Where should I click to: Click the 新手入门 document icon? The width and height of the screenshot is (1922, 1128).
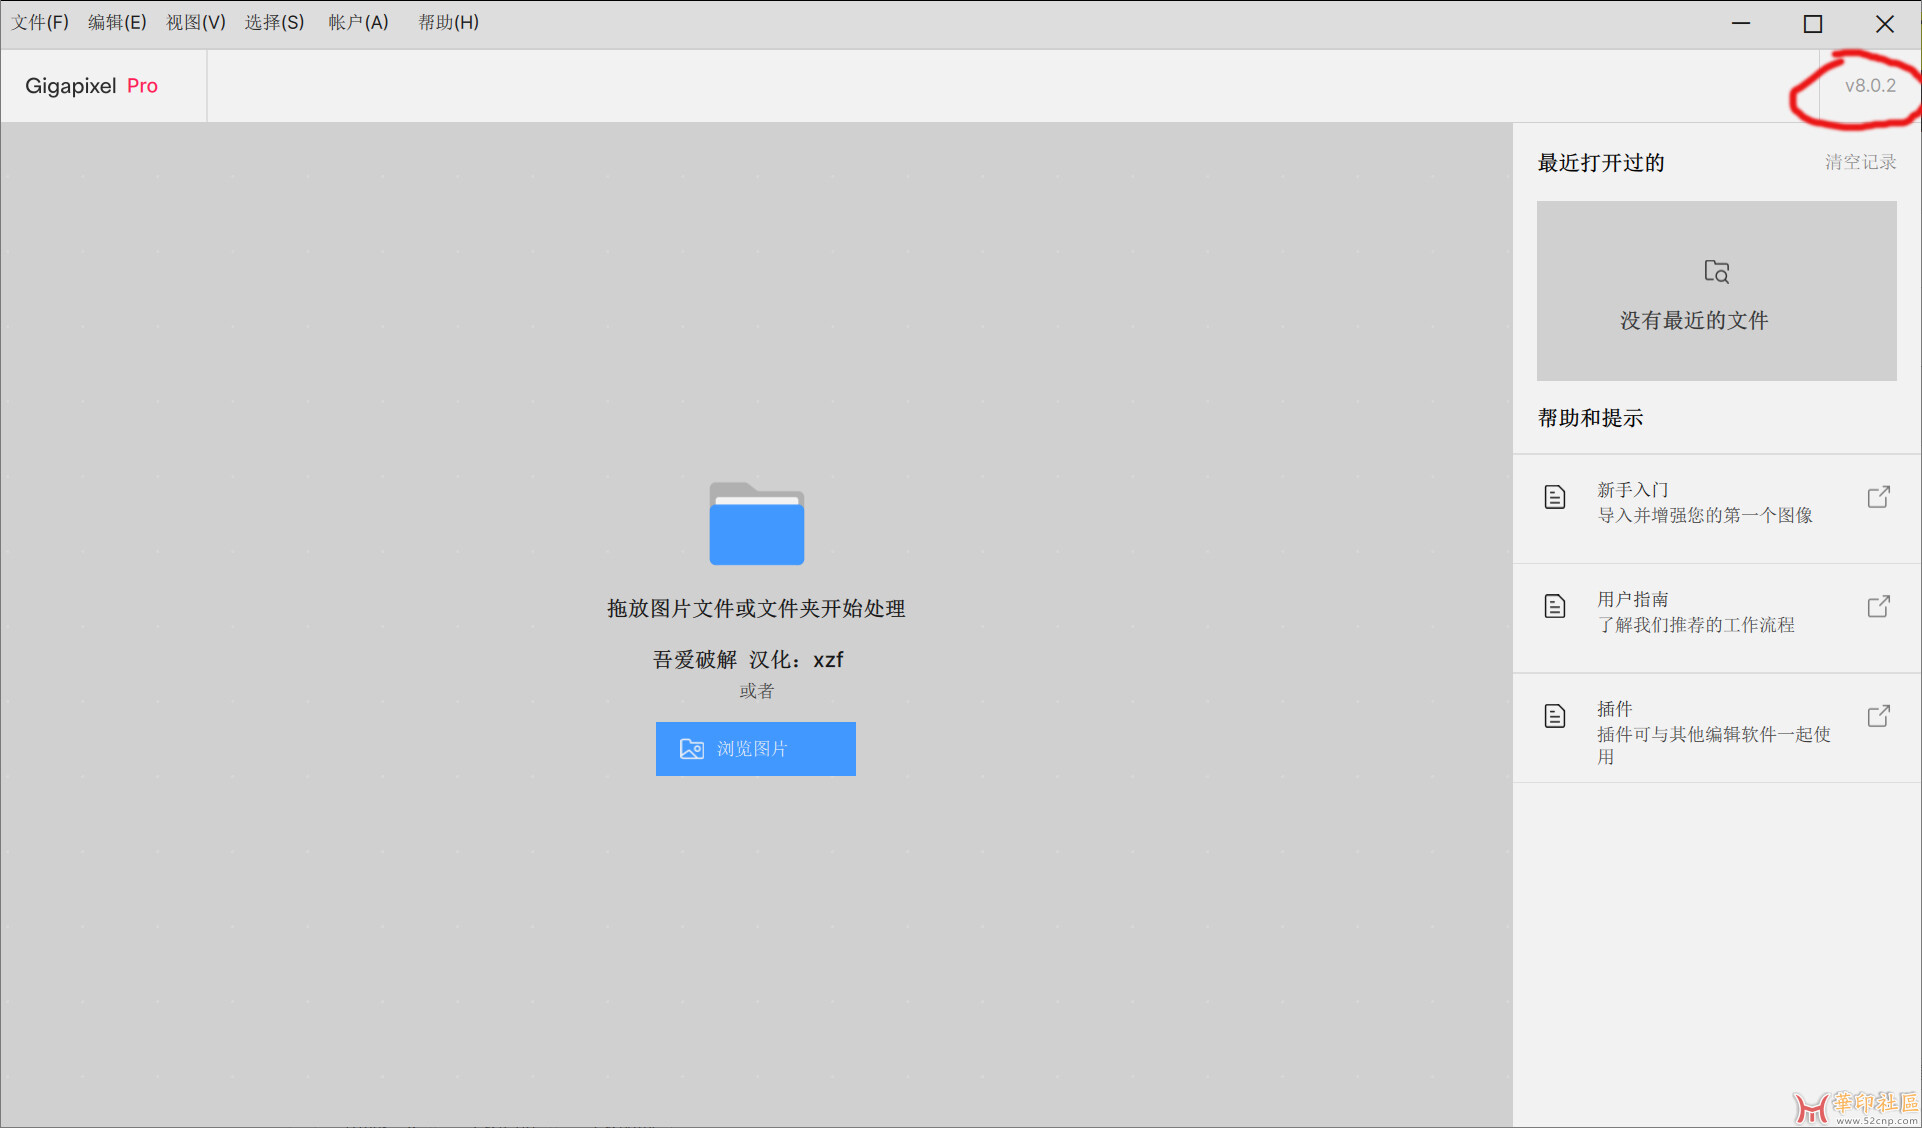(1554, 497)
